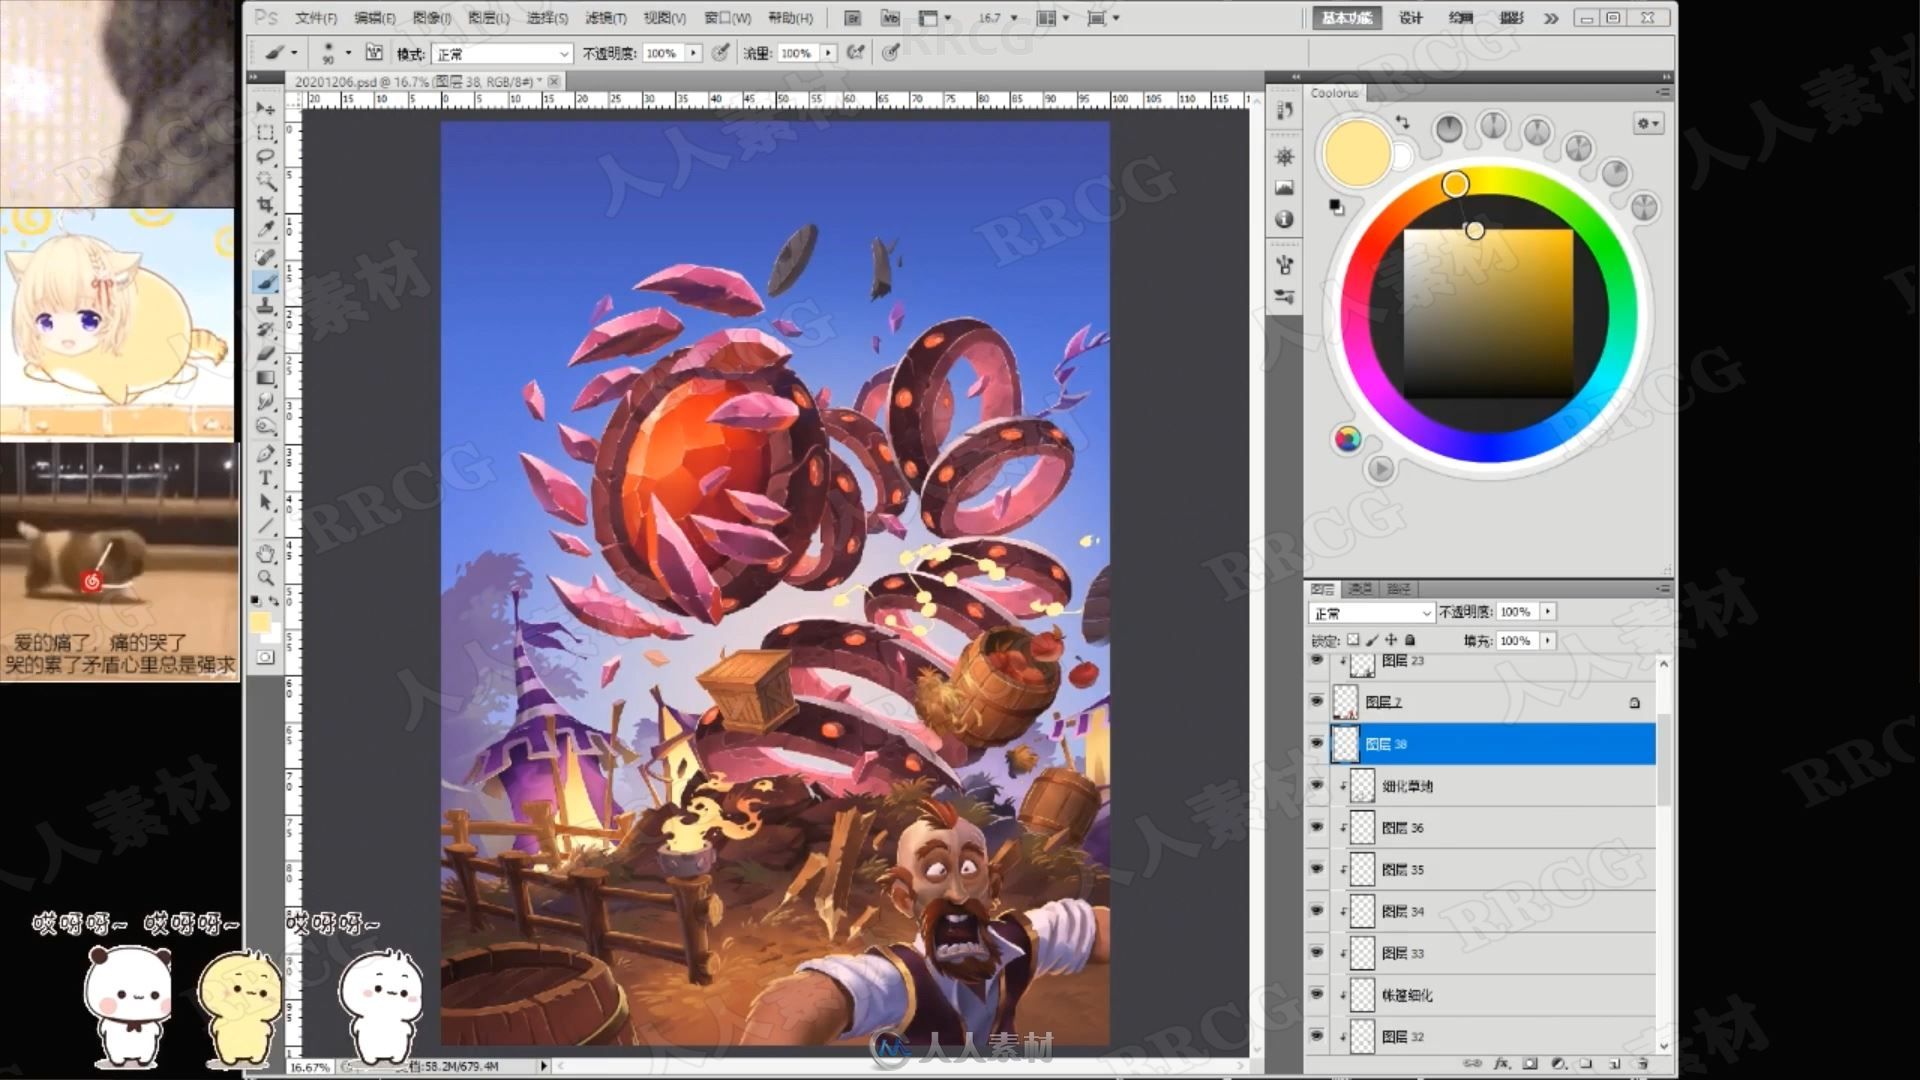Create a new layer icon
1920x1080 pixels.
(1614, 1064)
